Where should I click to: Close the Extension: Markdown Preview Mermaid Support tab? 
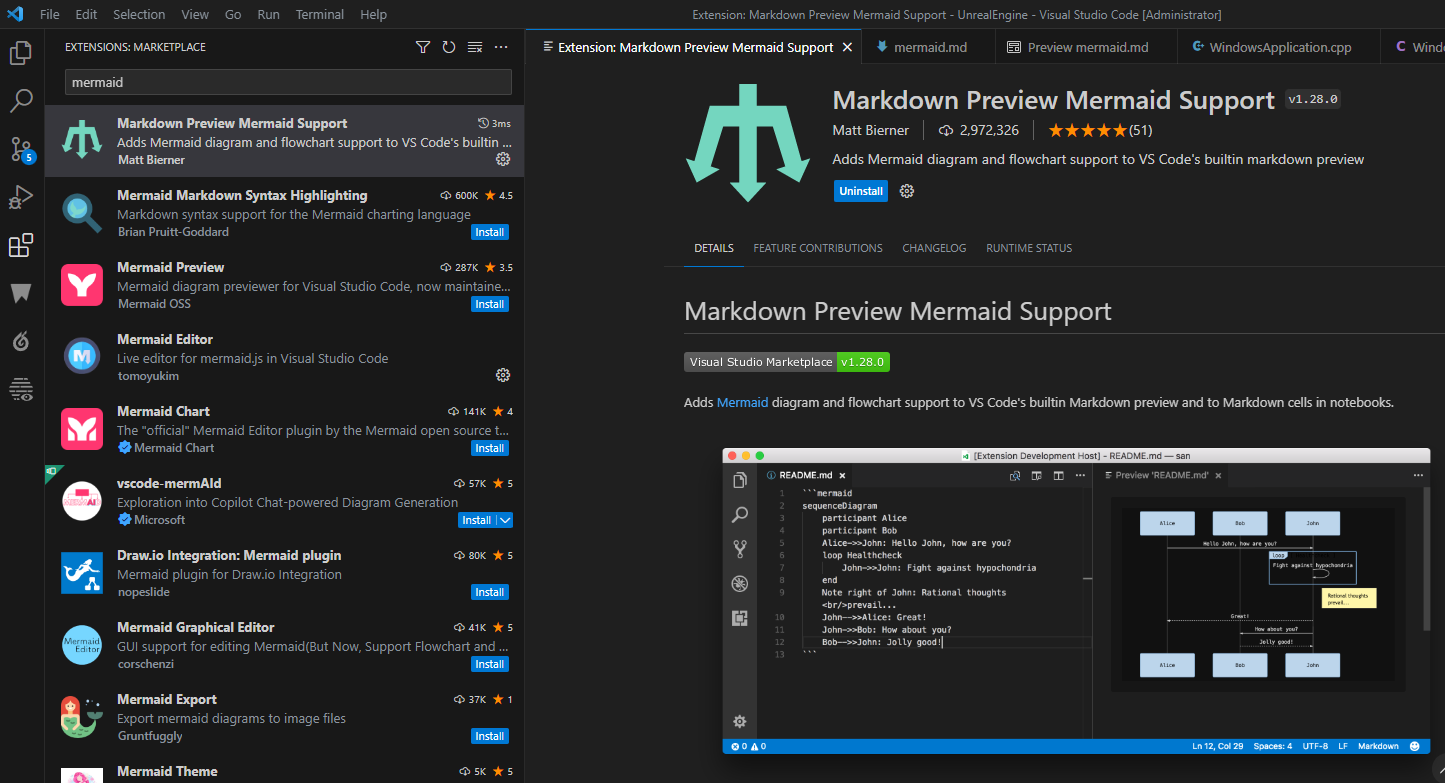[x=847, y=47]
